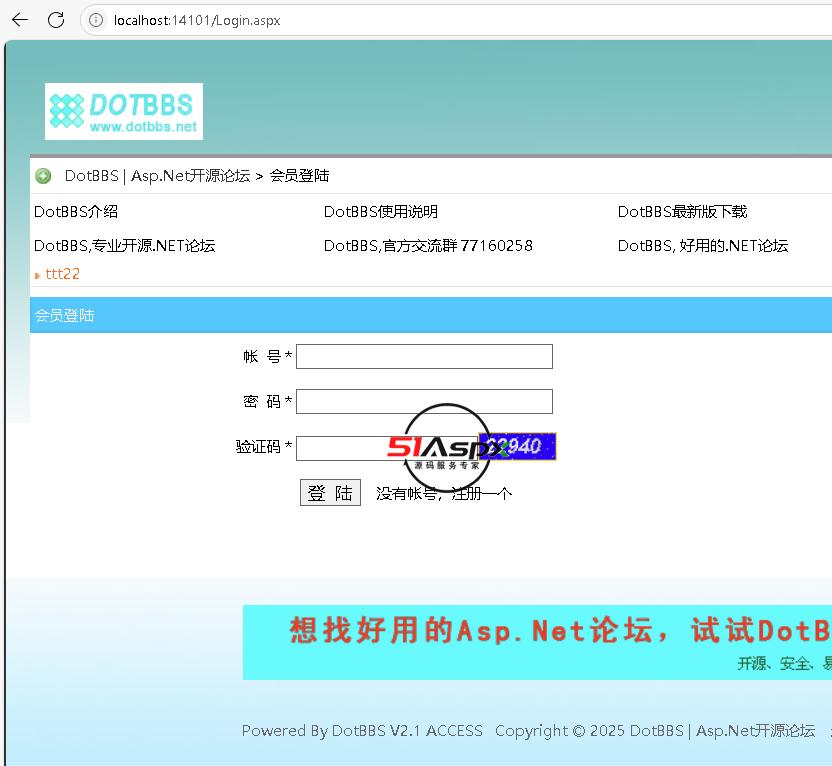The height and width of the screenshot is (766, 832).
Task: Click the green breadcrumb circle icon
Action: (43, 176)
